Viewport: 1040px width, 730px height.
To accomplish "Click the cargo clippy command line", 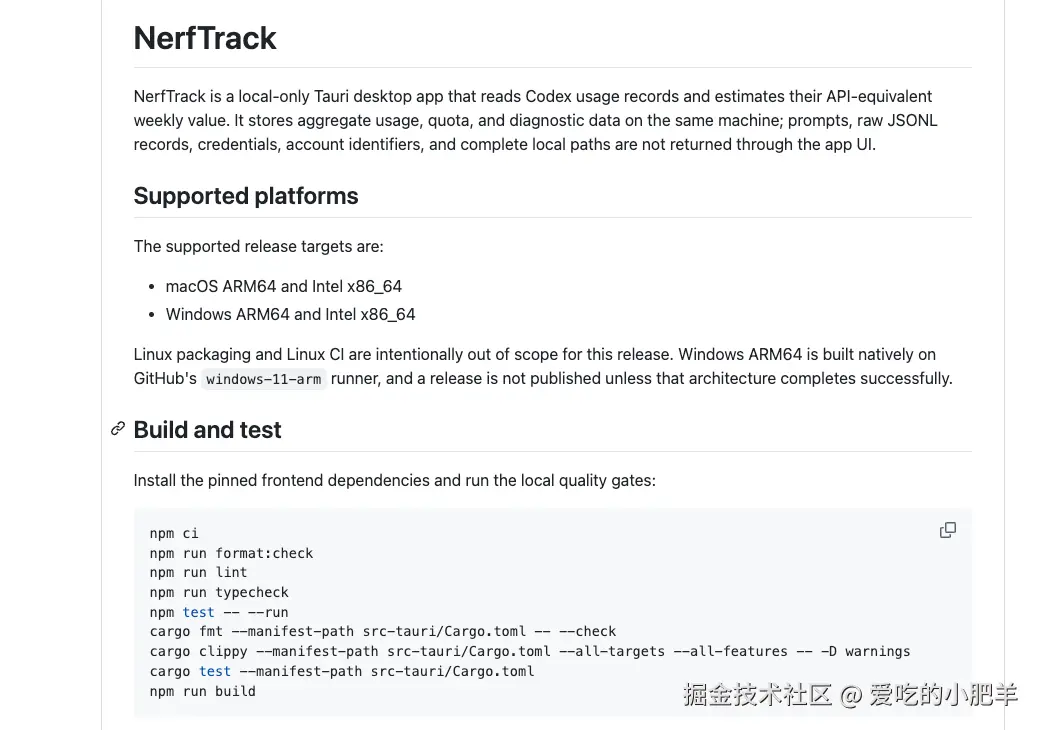I will coord(529,651).
